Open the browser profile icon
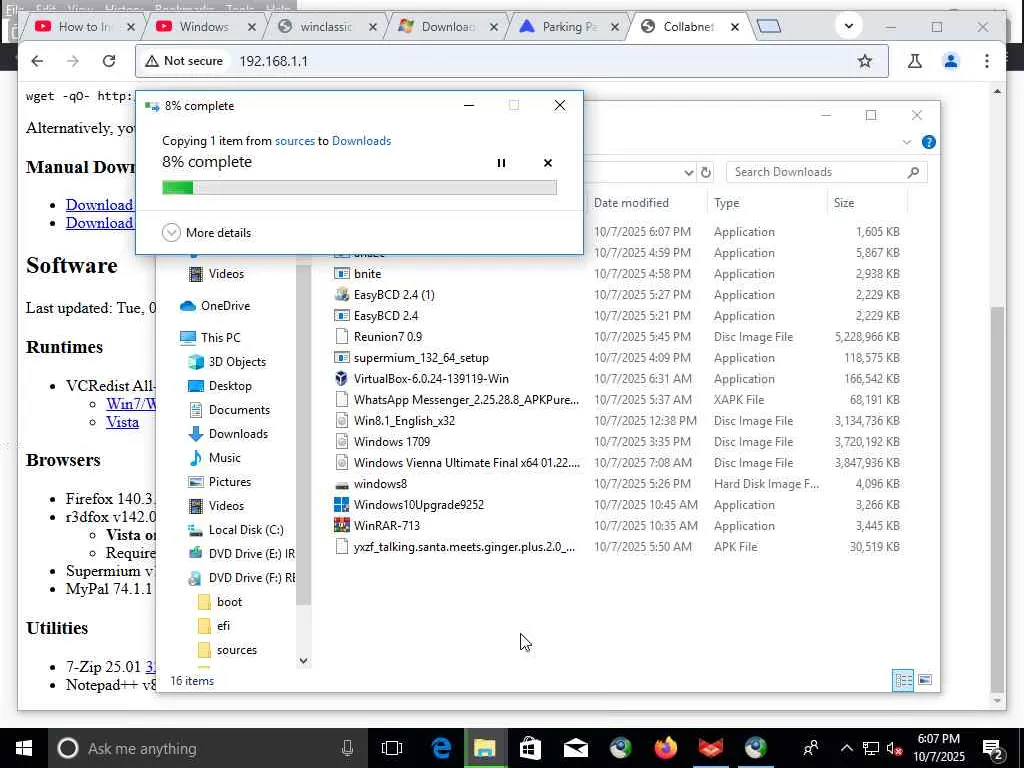The image size is (1024, 768). [951, 61]
